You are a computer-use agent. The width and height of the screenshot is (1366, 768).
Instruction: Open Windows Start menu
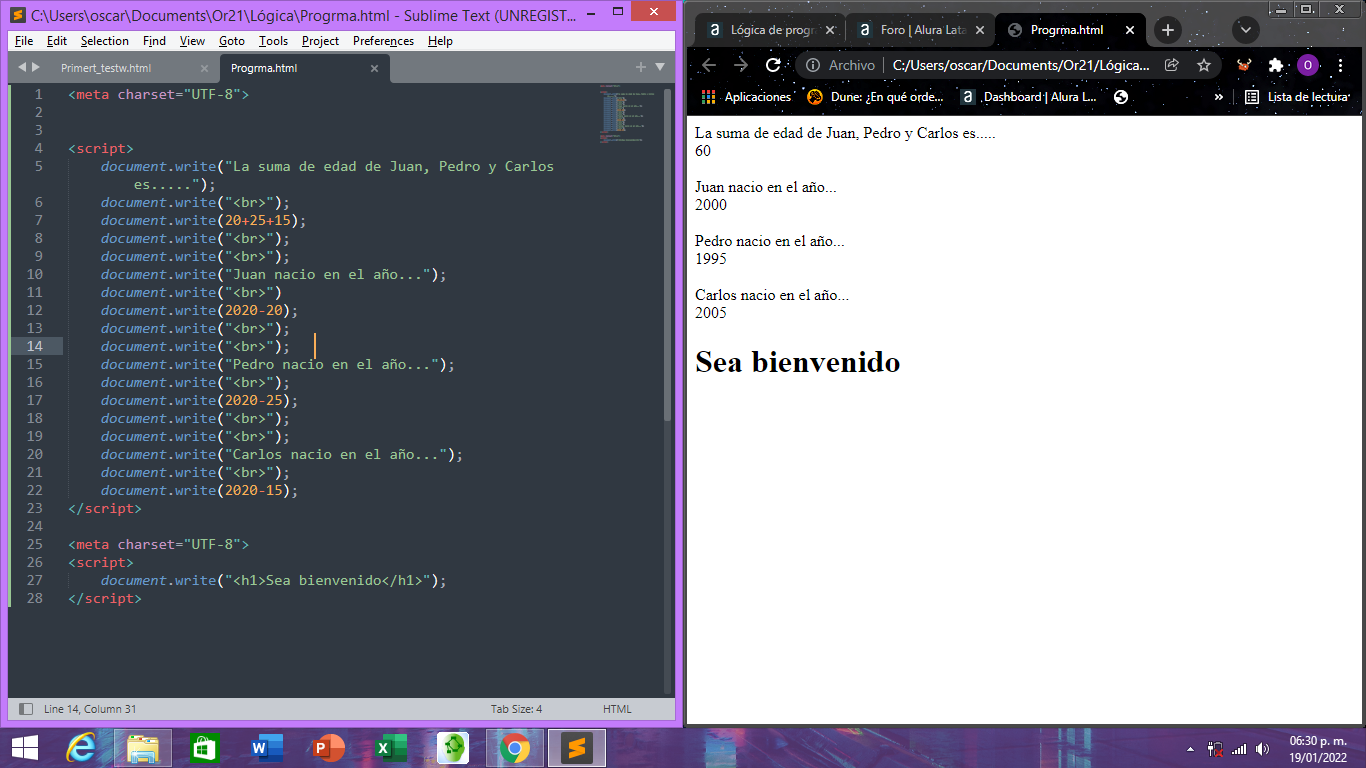point(25,748)
